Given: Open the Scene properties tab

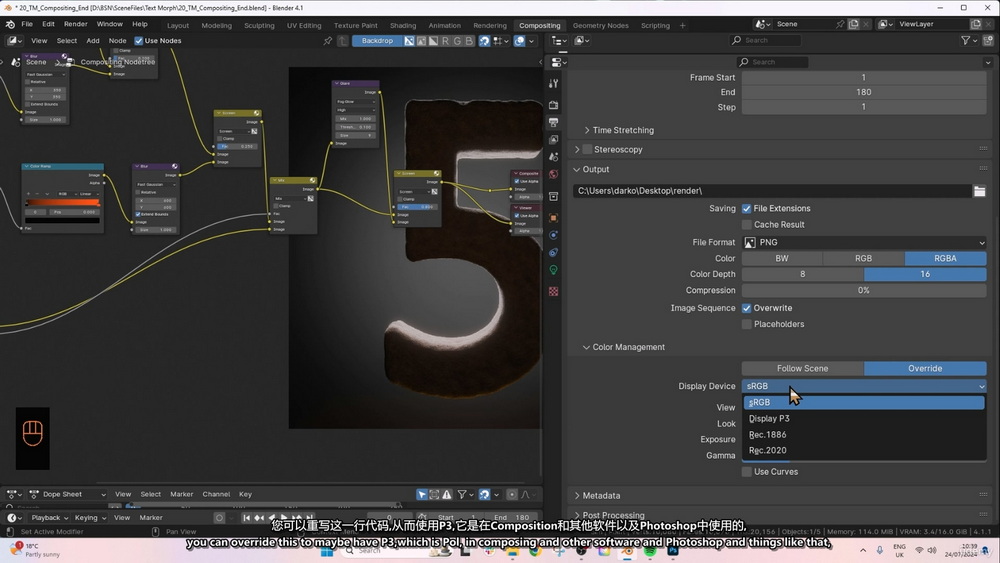Looking at the screenshot, I should coord(554,157).
